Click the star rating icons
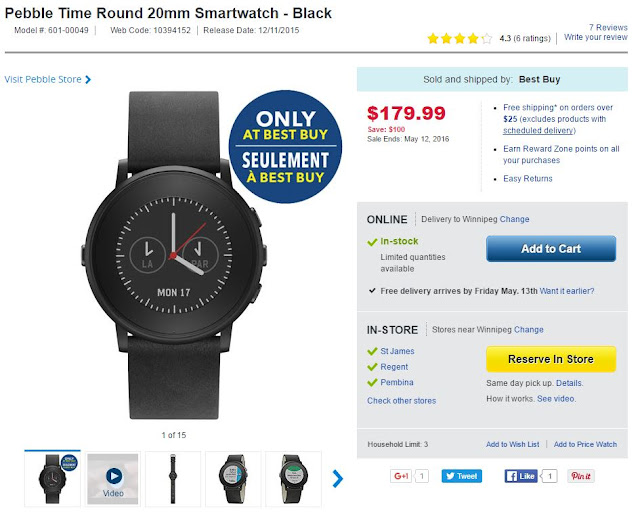The height and width of the screenshot is (516, 640). point(459,38)
